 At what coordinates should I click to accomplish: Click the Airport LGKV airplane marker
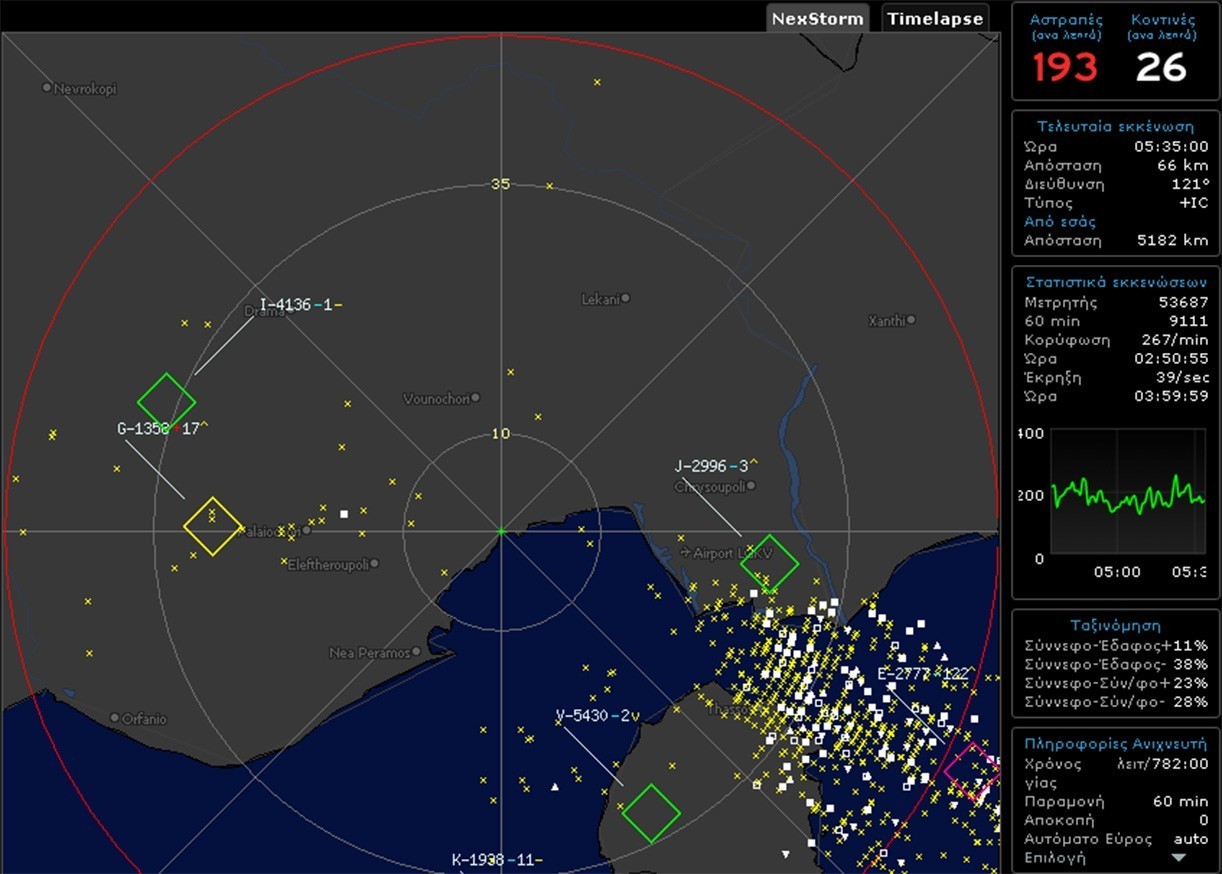(x=685, y=552)
